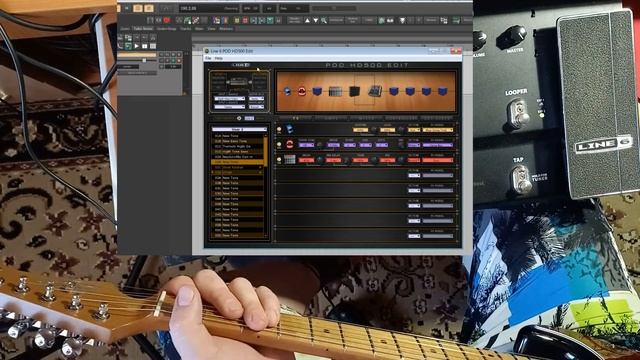Image resolution: width=640 pixels, height=360 pixels.
Task: Open the small purple FX type dropdown
Action: click(x=413, y=145)
